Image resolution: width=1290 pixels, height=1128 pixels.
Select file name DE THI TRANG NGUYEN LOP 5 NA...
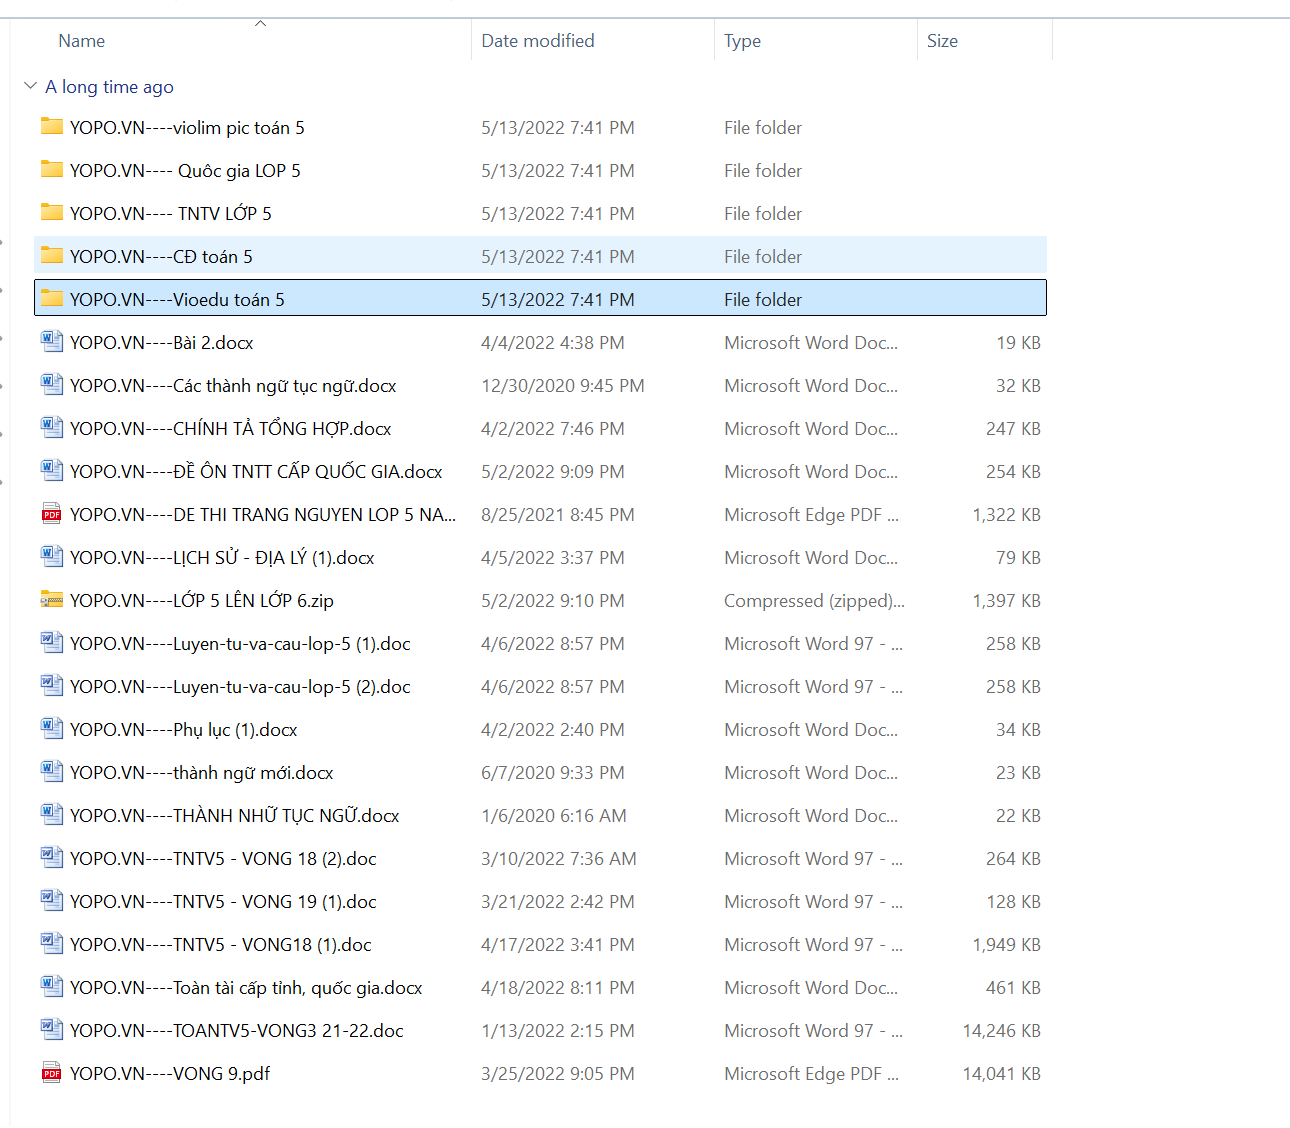314,515
